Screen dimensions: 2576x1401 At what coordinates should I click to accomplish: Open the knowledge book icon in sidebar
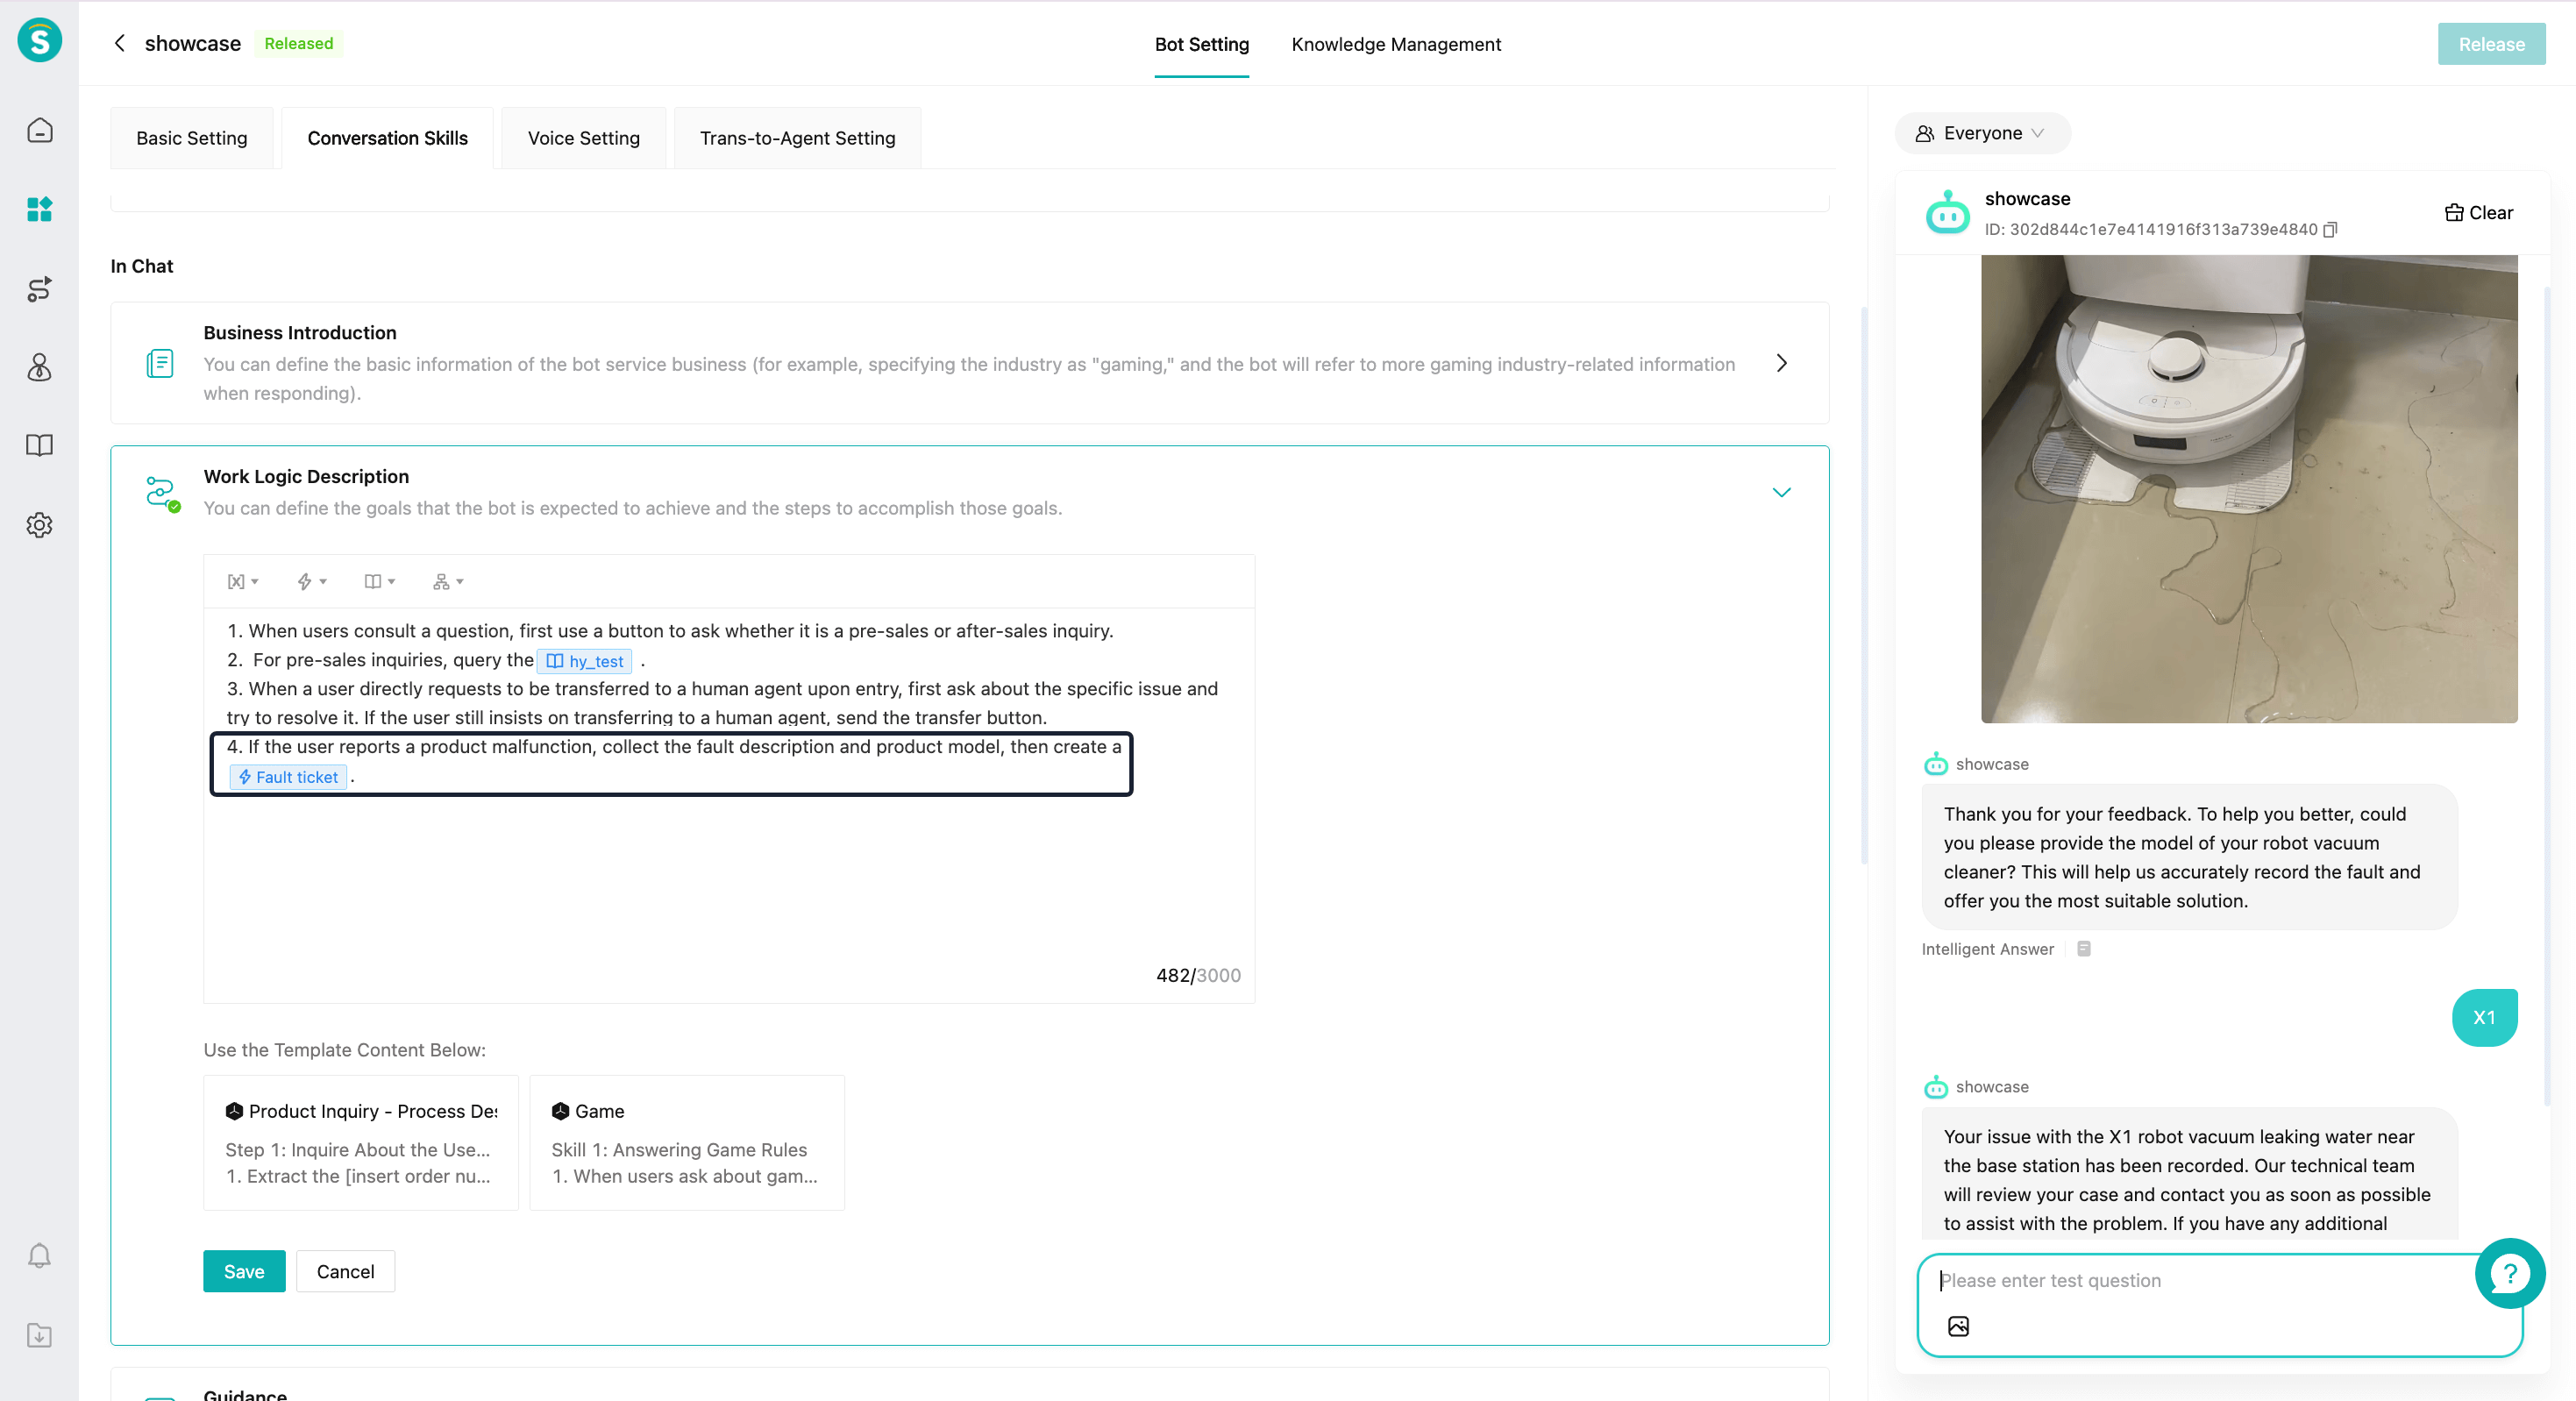(x=39, y=445)
